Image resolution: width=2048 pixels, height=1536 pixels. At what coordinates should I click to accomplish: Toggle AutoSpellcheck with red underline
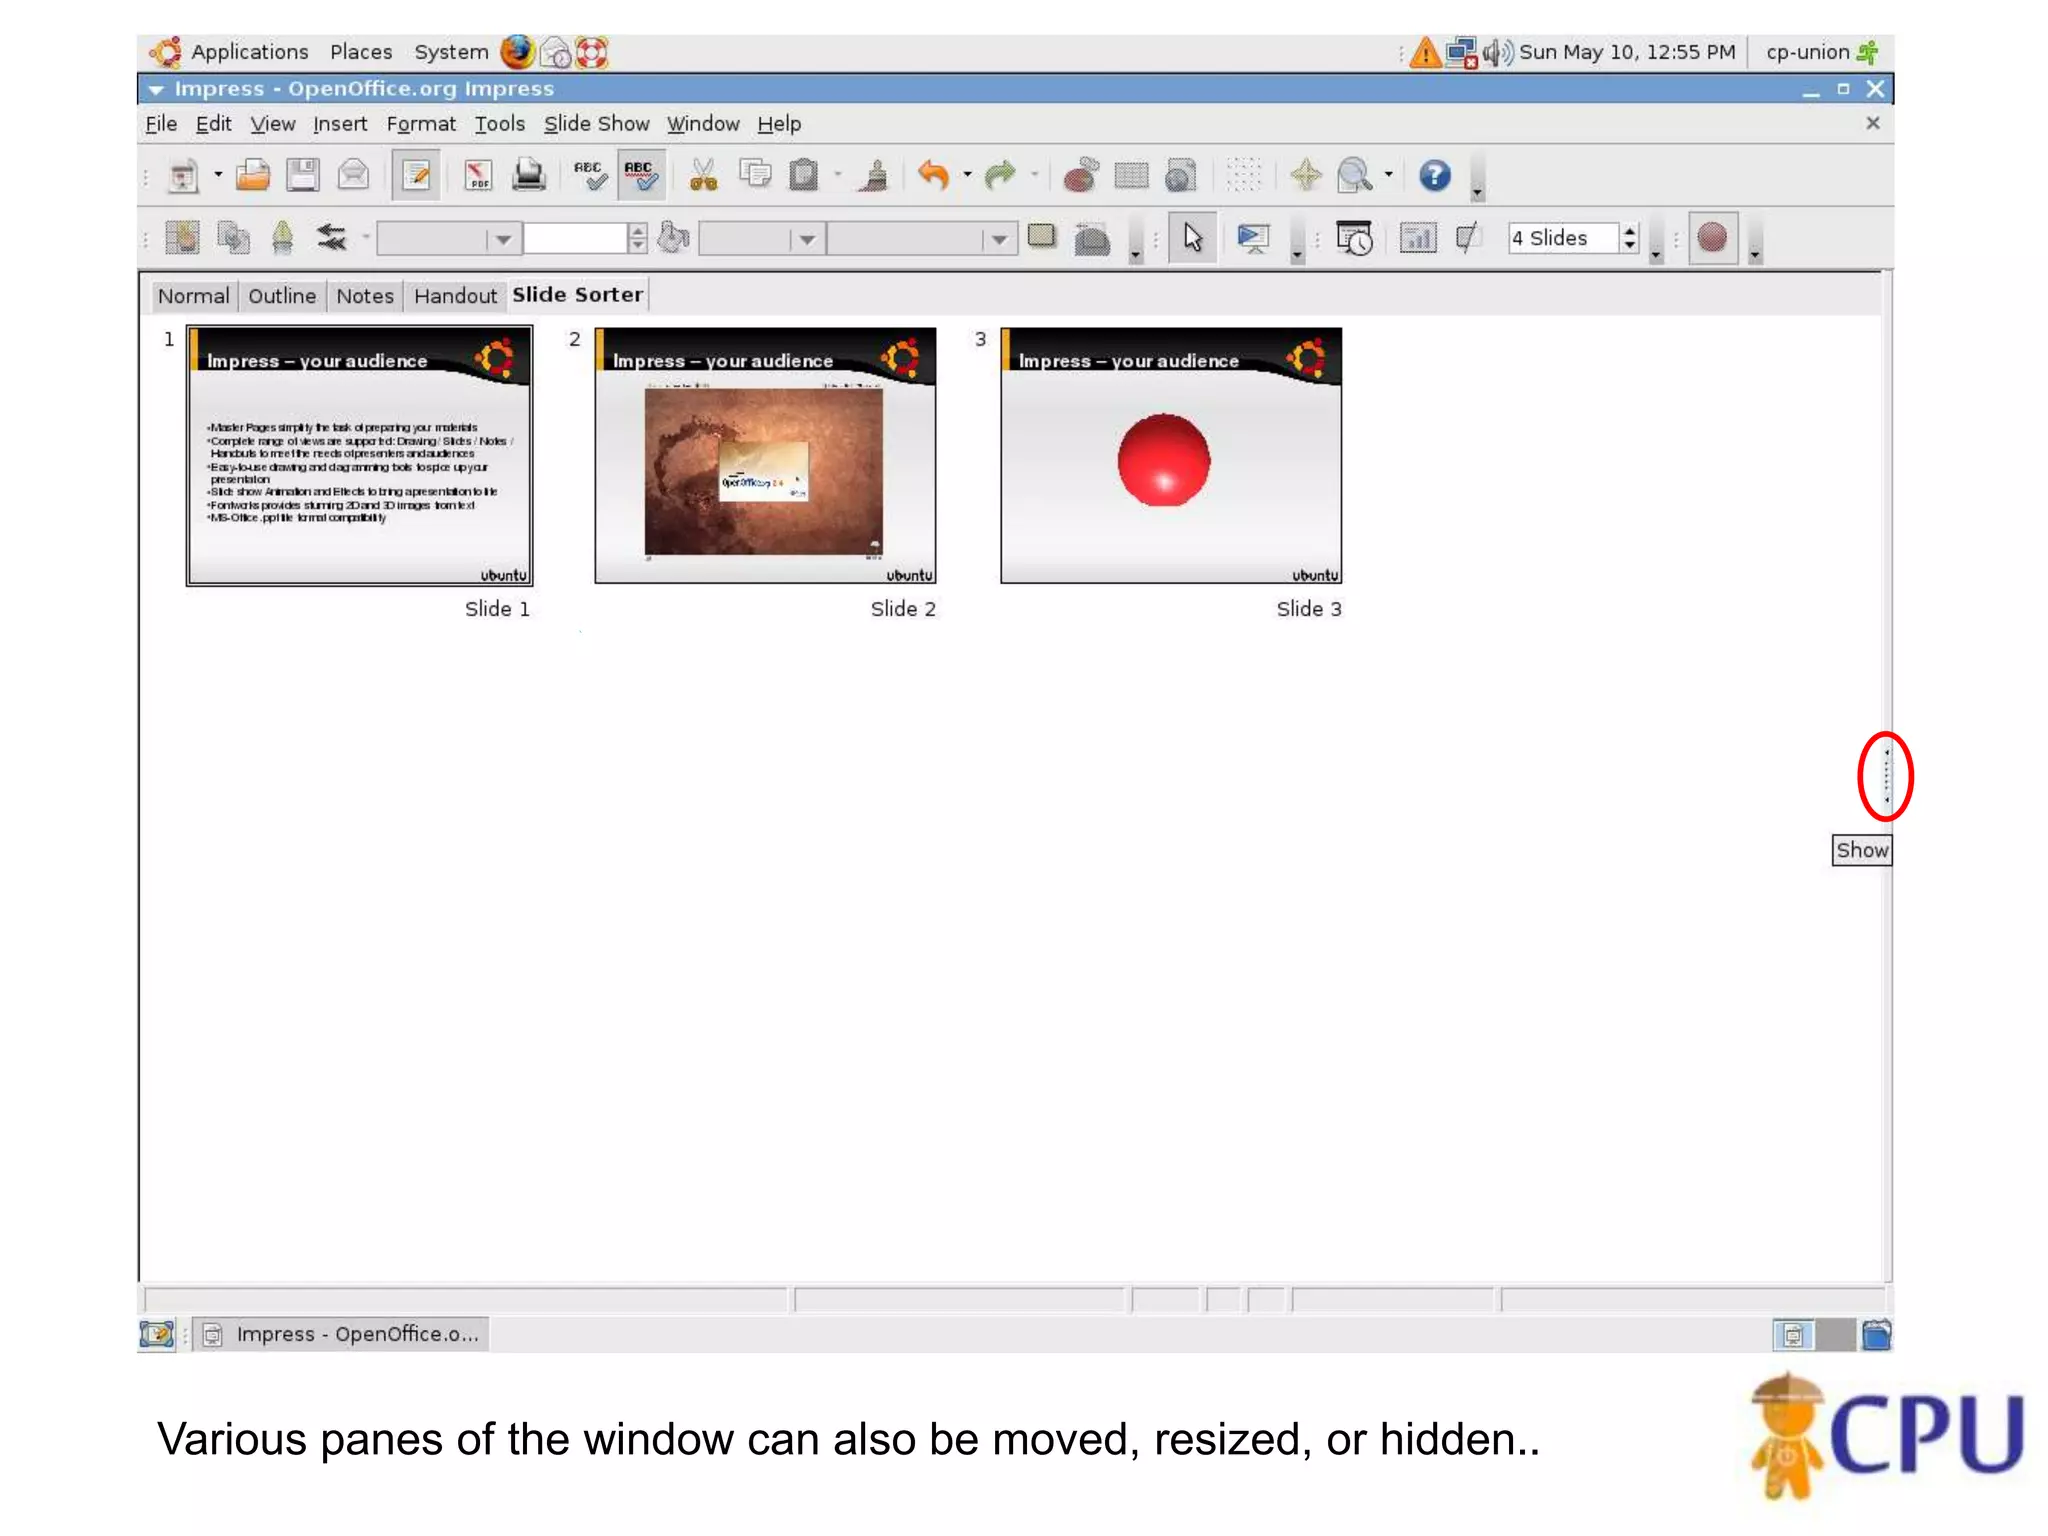641,175
